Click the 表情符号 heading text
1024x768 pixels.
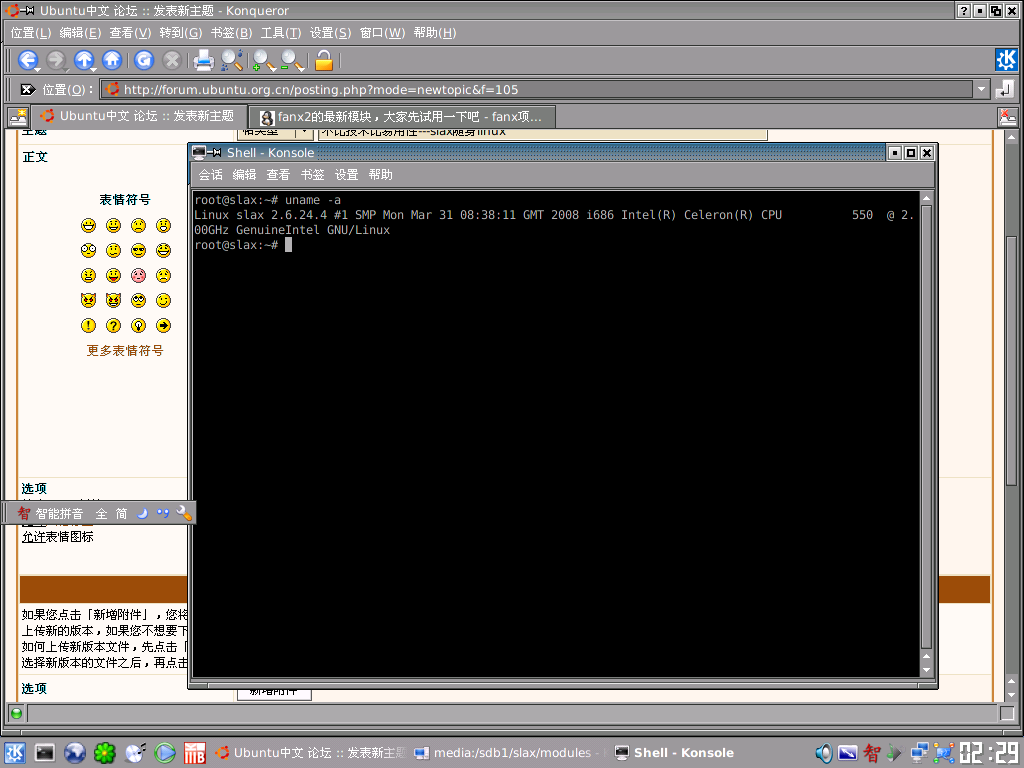[x=125, y=200]
